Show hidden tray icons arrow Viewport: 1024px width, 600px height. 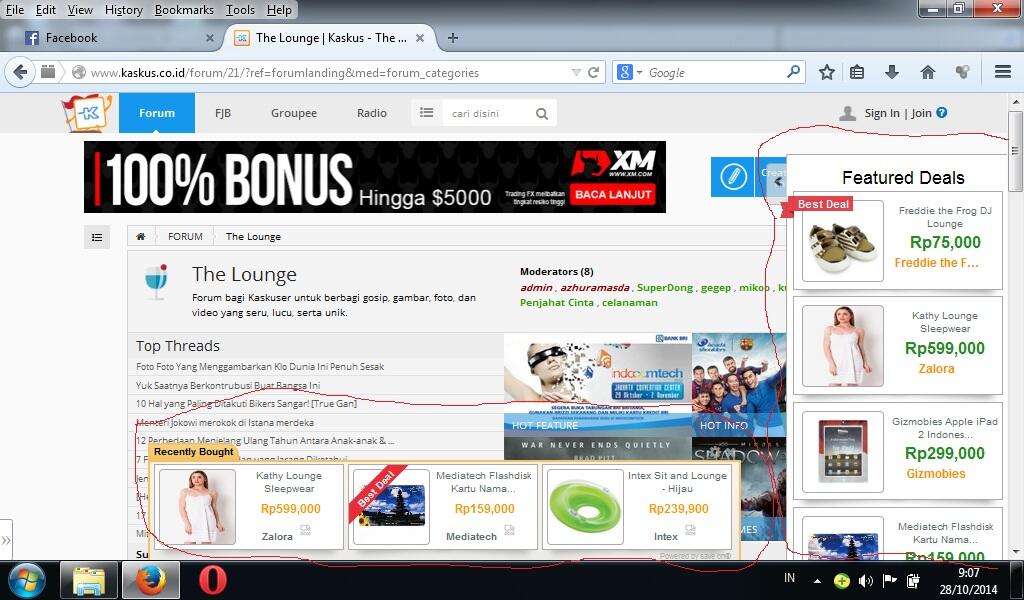(x=818, y=580)
